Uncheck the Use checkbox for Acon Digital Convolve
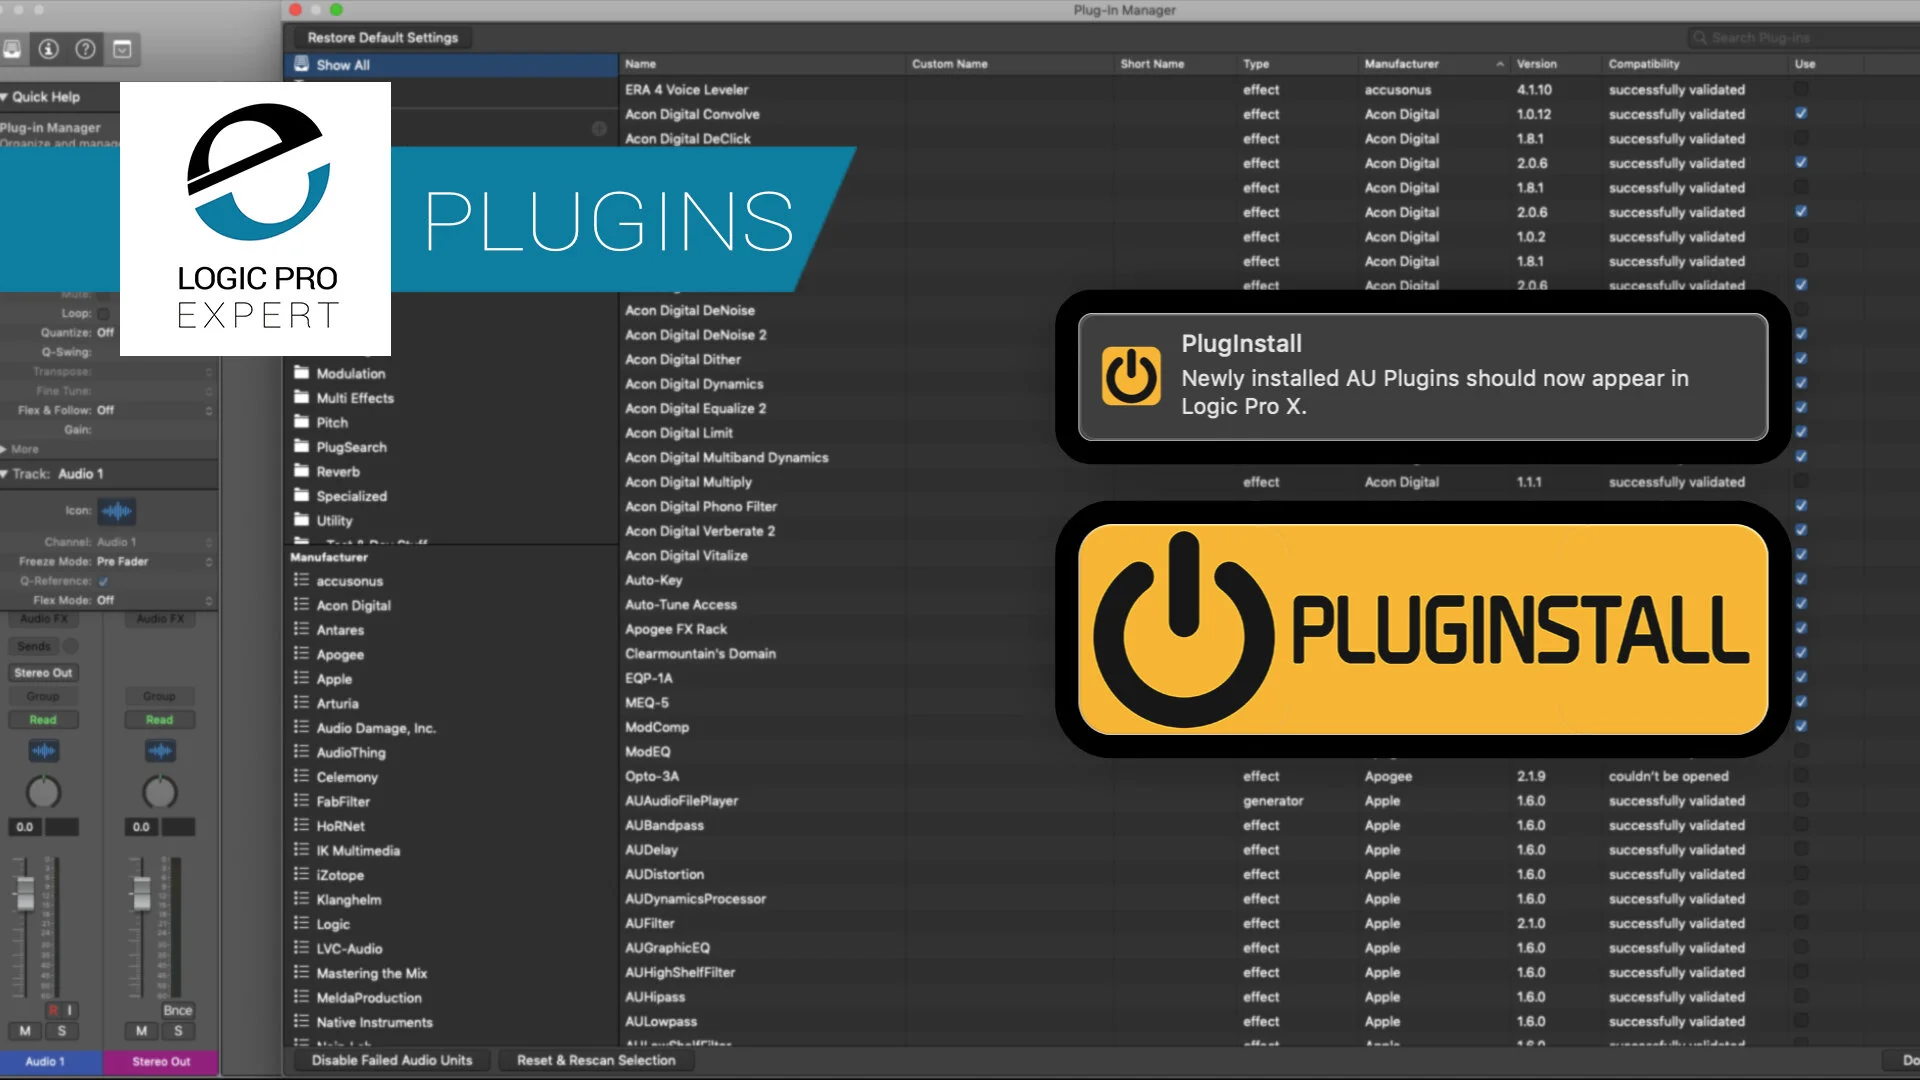 tap(1801, 113)
